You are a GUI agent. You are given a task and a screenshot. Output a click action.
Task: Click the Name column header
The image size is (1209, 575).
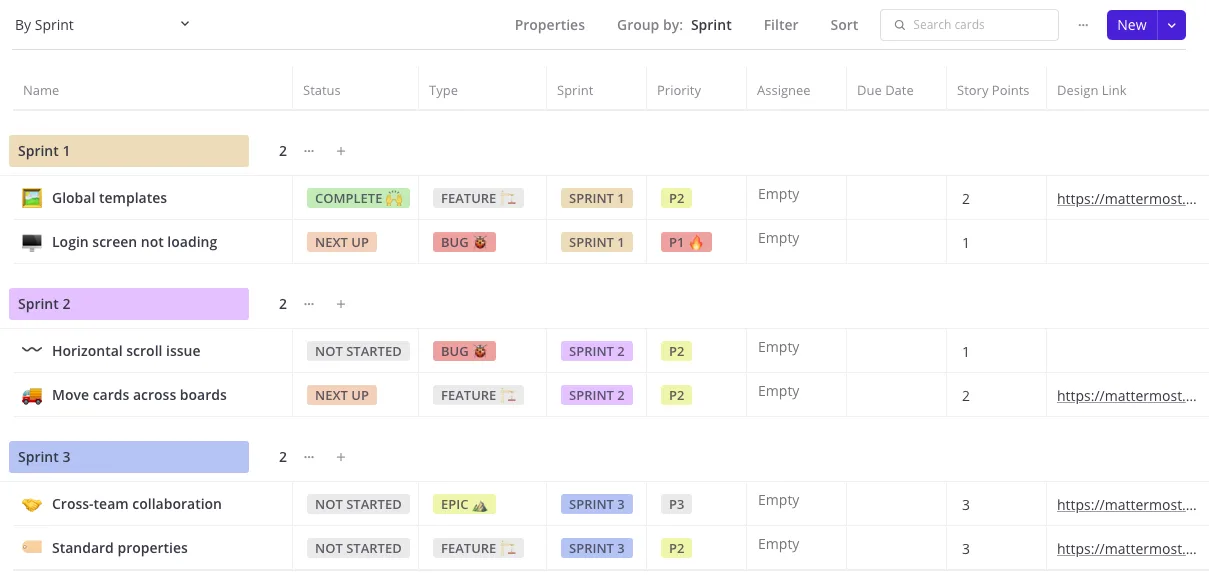pyautogui.click(x=41, y=90)
